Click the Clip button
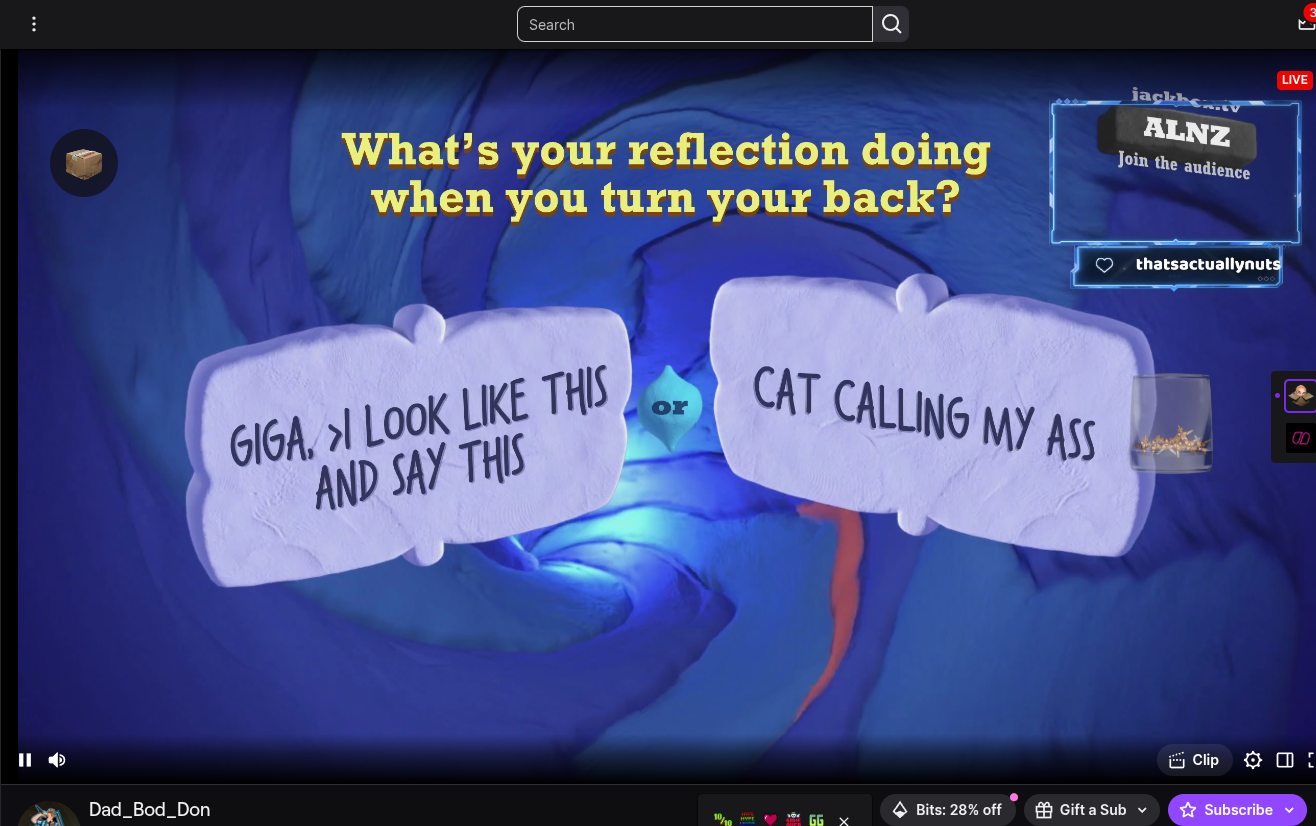This screenshot has width=1316, height=826. pyautogui.click(x=1194, y=760)
